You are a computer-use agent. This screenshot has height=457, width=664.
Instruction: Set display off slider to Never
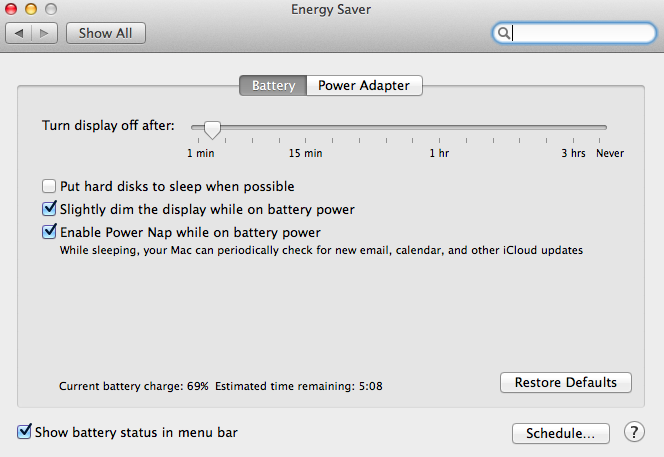point(606,128)
